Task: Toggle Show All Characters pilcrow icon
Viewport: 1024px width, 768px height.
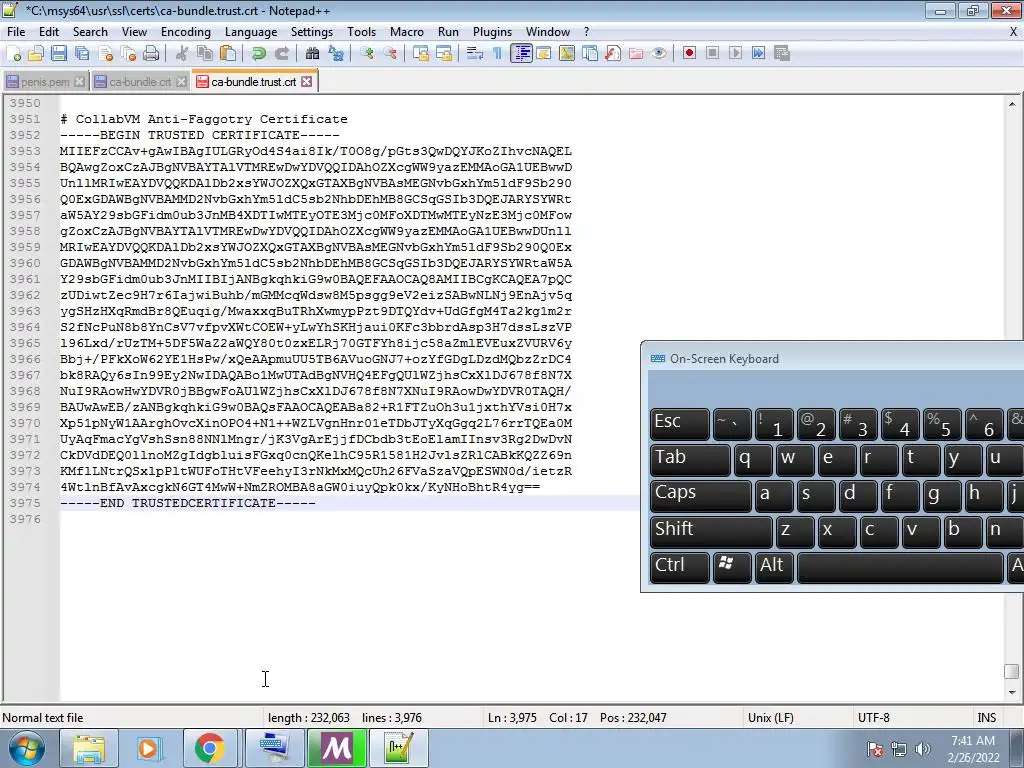Action: [x=498, y=54]
